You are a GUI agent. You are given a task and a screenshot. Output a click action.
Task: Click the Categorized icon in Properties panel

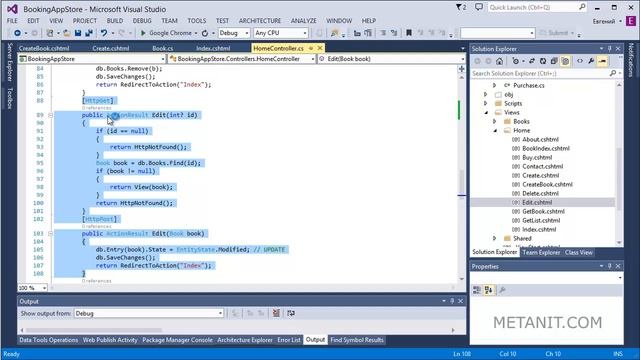(477, 290)
